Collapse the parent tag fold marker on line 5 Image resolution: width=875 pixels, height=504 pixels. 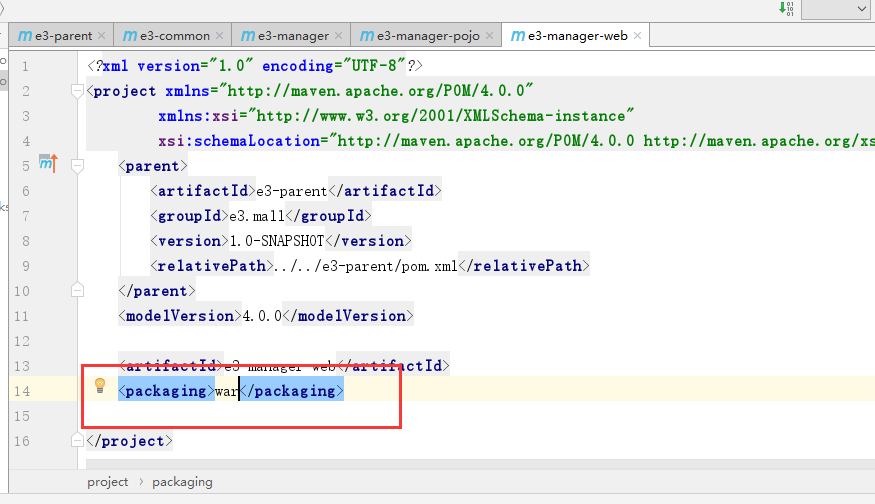pyautogui.click(x=78, y=166)
